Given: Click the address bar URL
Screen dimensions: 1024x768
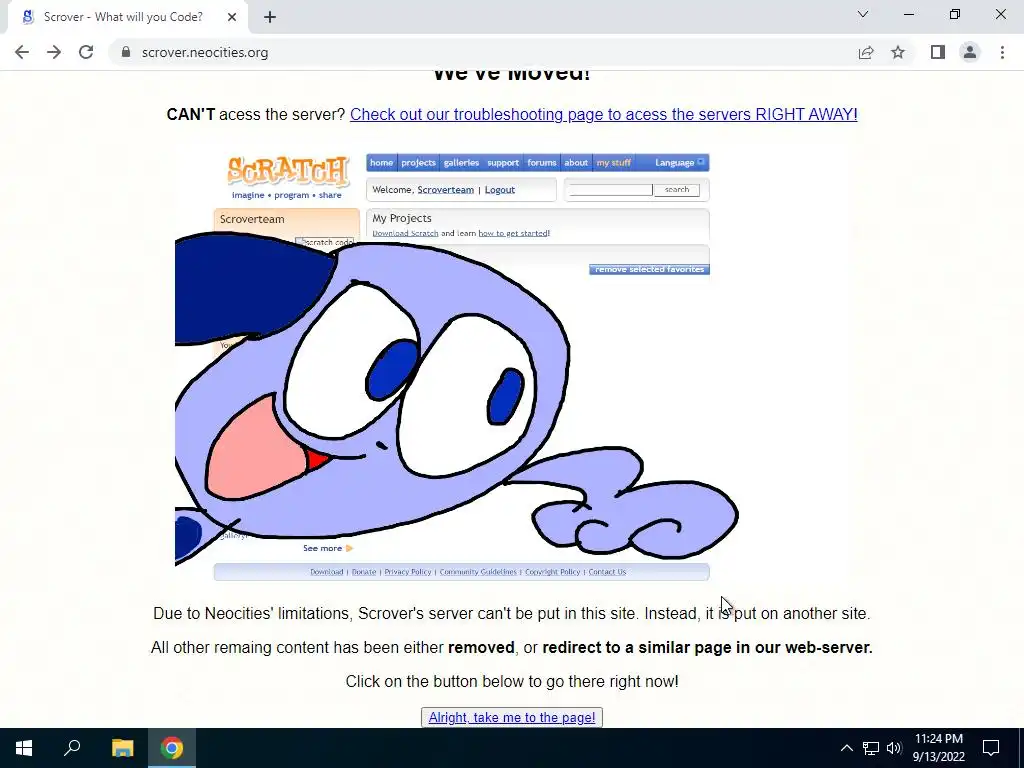Looking at the screenshot, I should click(x=204, y=52).
